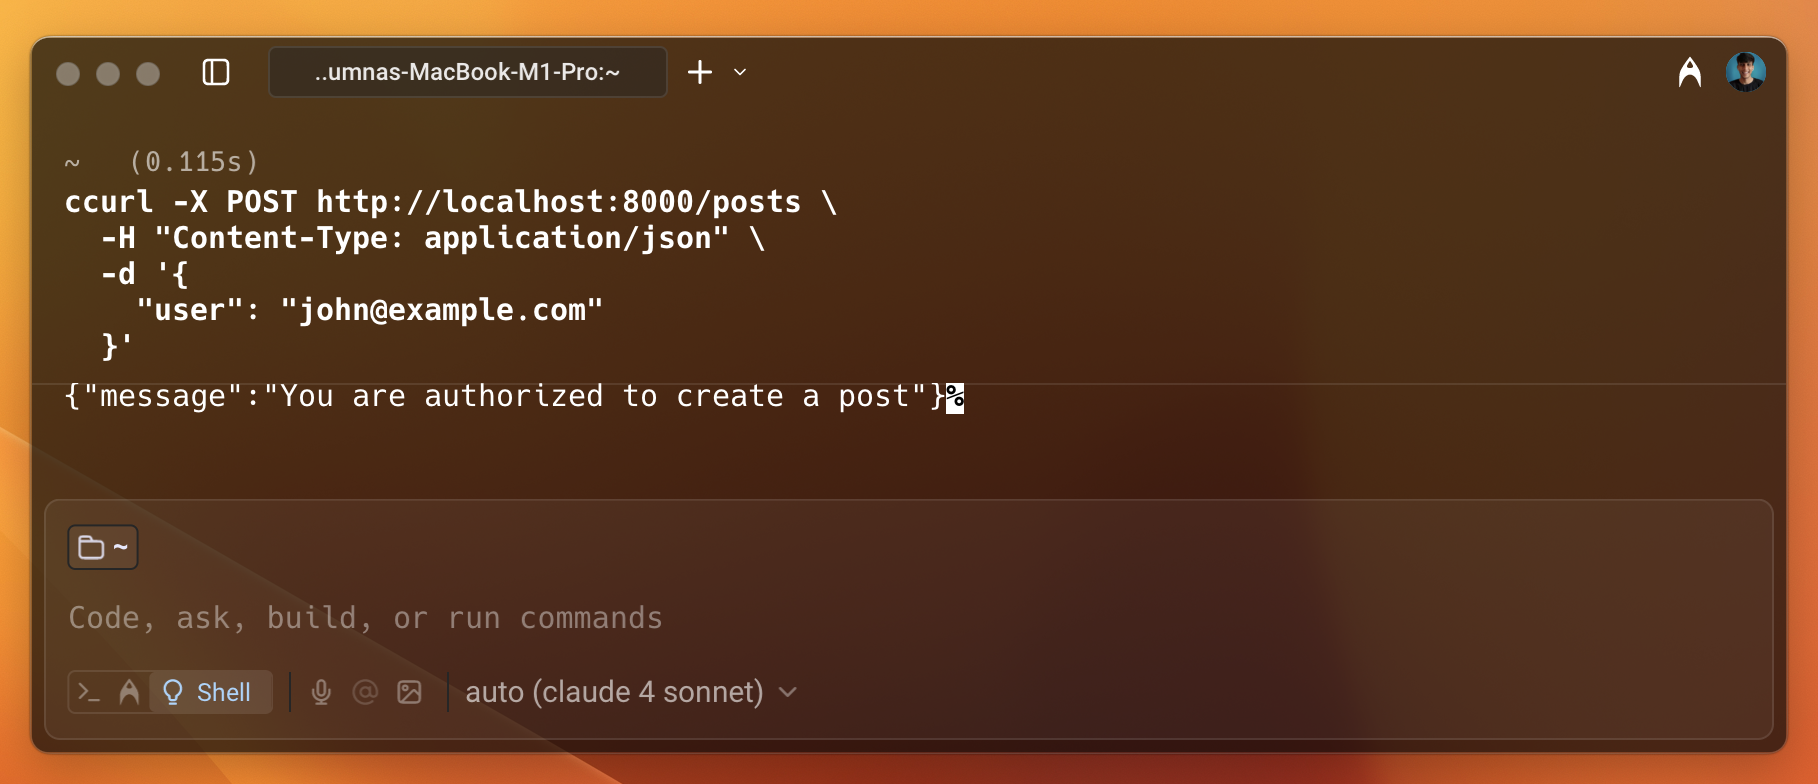Select the microphone dictation icon
Screen dimensions: 1818x784
pos(321,691)
